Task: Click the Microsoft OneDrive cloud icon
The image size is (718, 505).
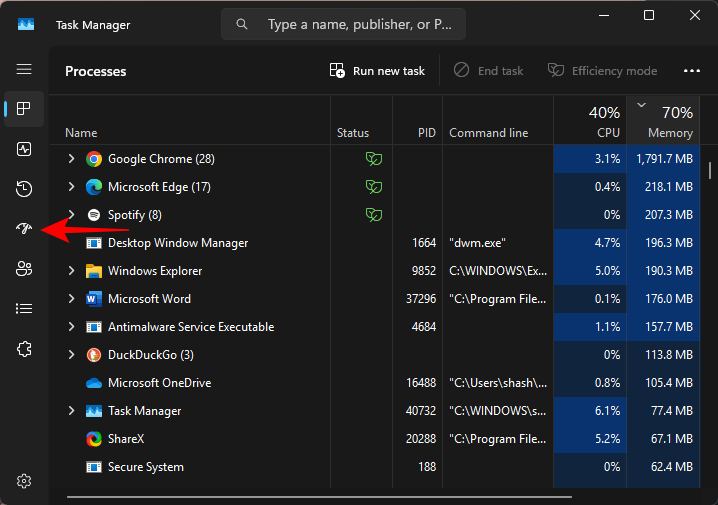Action: coord(94,383)
